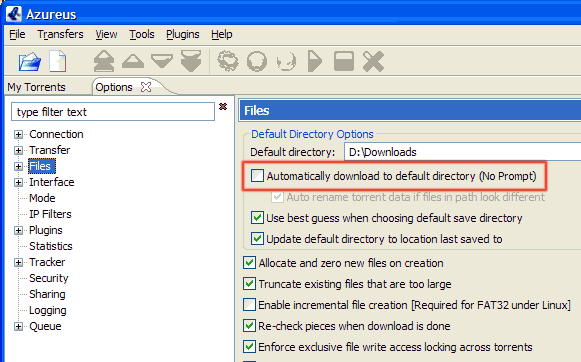Select Sharing in the options tree
Viewport: 581px width, 362px height.
pos(47,294)
